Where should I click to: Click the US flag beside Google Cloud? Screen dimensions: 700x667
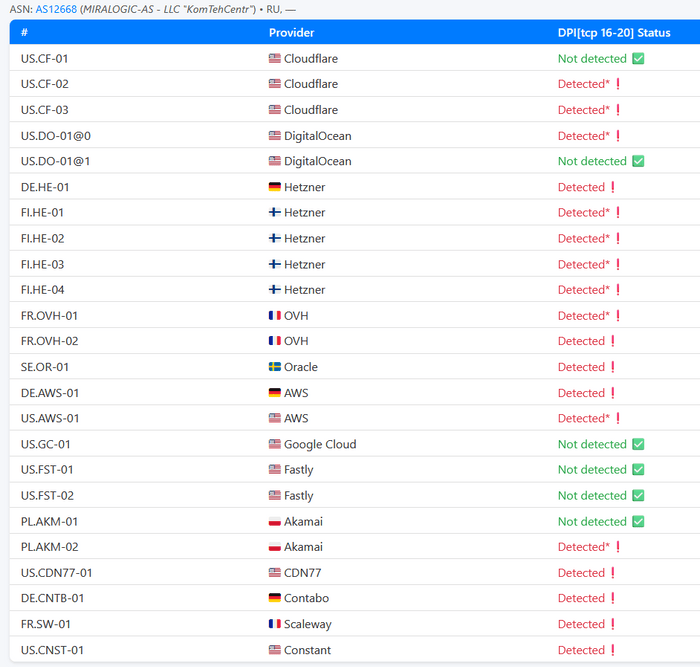click(x=275, y=445)
